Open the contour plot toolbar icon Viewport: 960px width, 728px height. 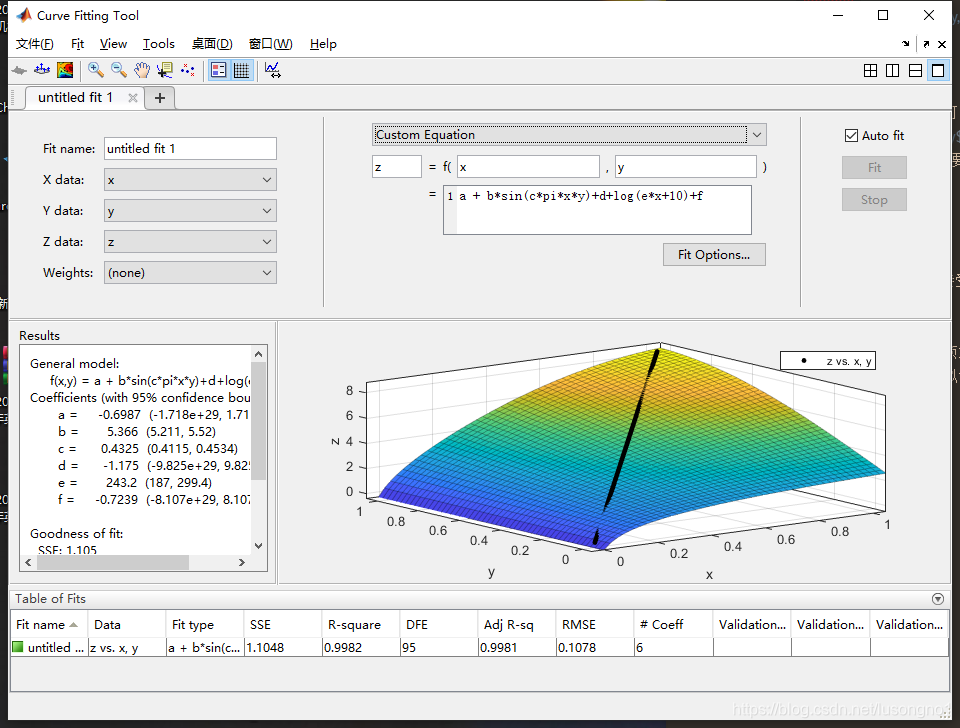(65, 70)
